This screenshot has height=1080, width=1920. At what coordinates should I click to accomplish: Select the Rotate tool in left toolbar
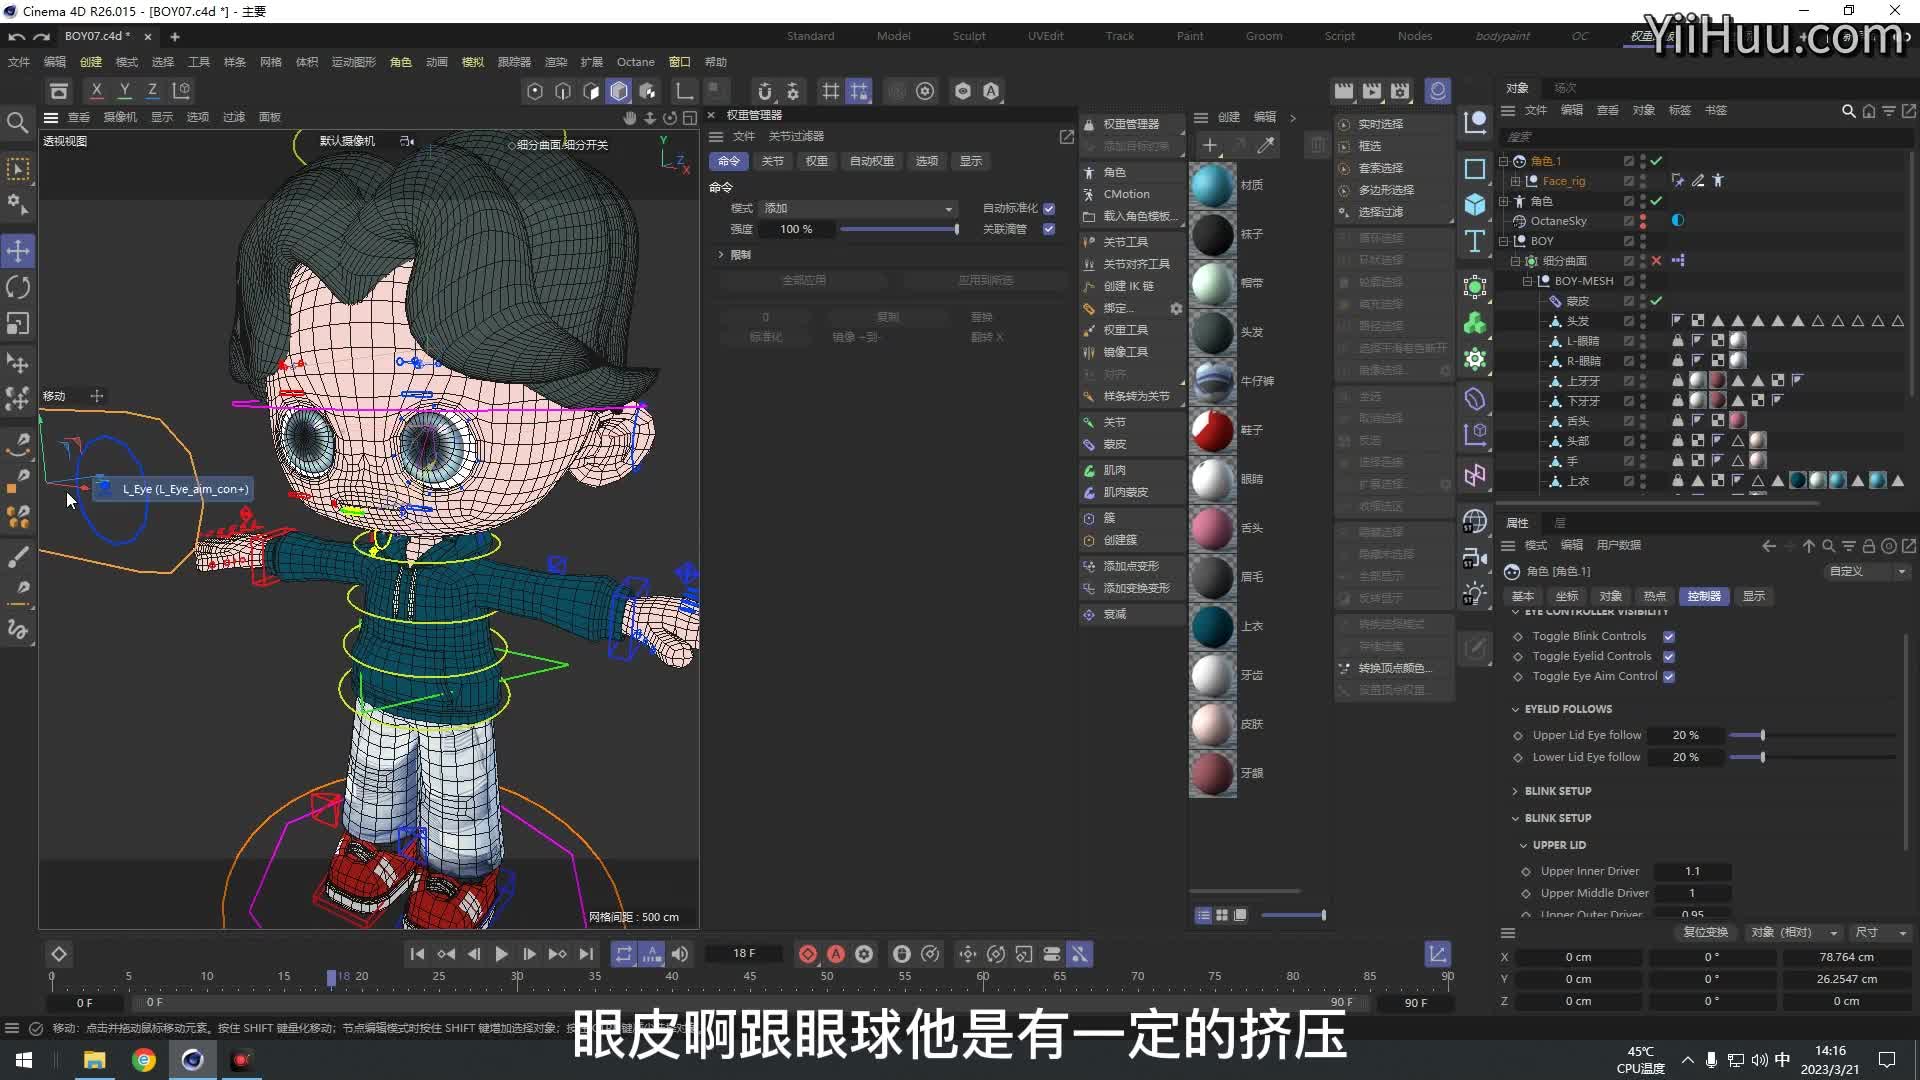(18, 288)
